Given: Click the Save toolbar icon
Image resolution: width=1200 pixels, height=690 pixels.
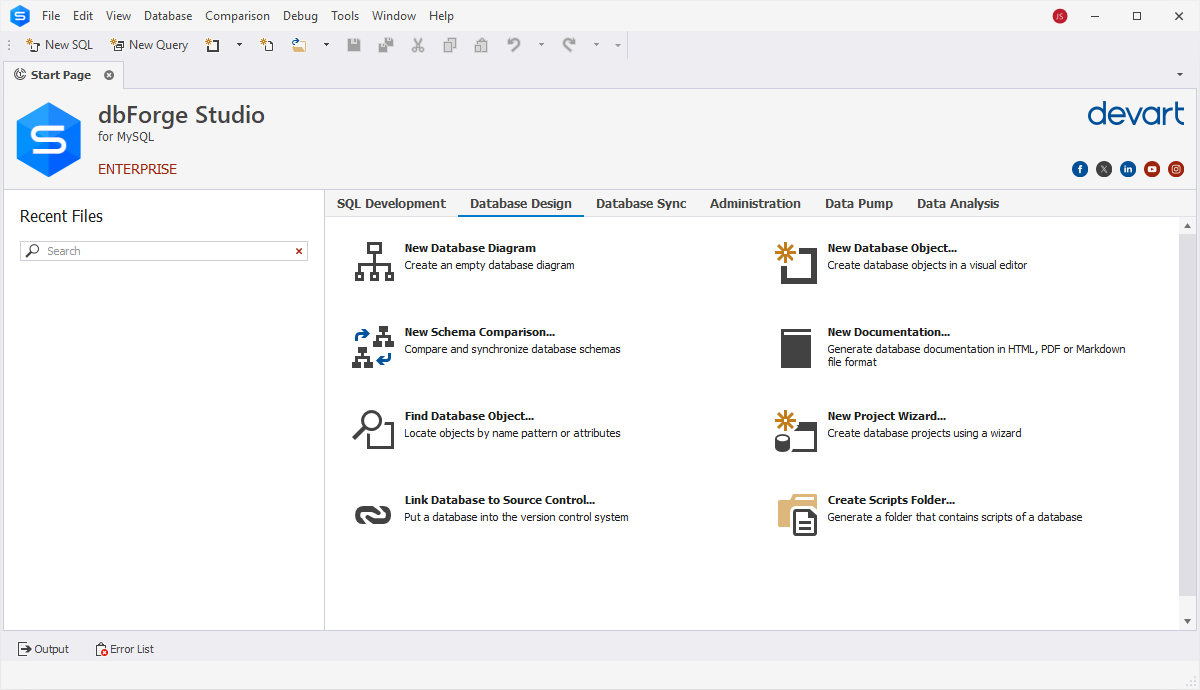Looking at the screenshot, I should 354,45.
